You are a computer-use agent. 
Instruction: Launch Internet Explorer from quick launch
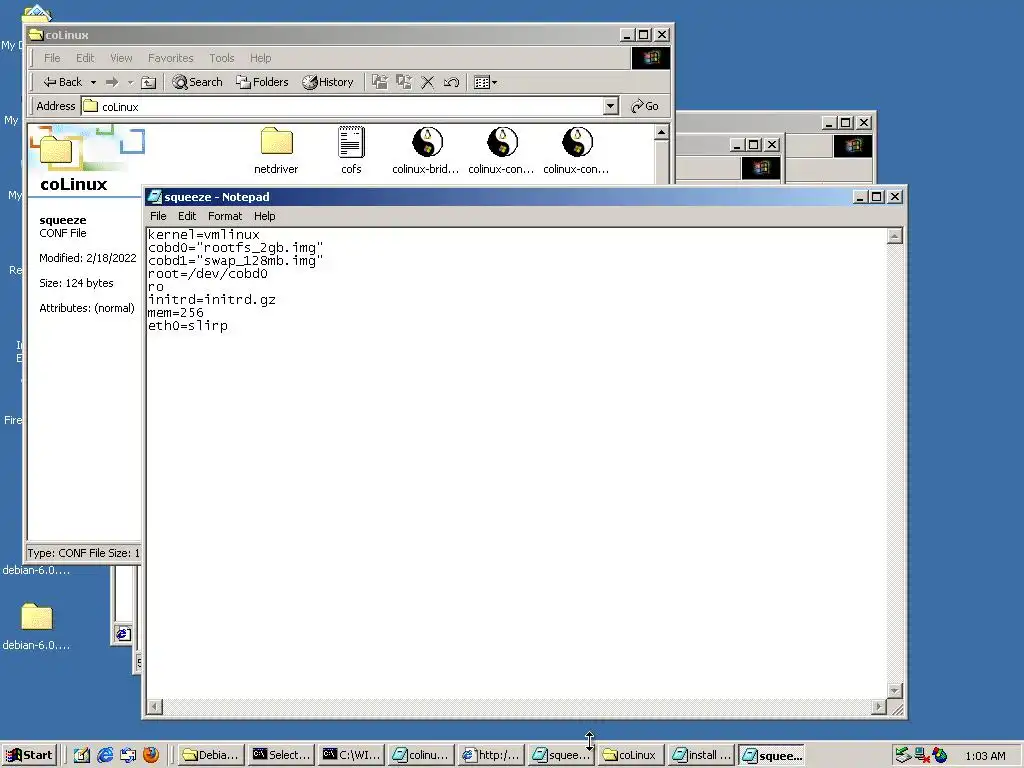coord(105,755)
